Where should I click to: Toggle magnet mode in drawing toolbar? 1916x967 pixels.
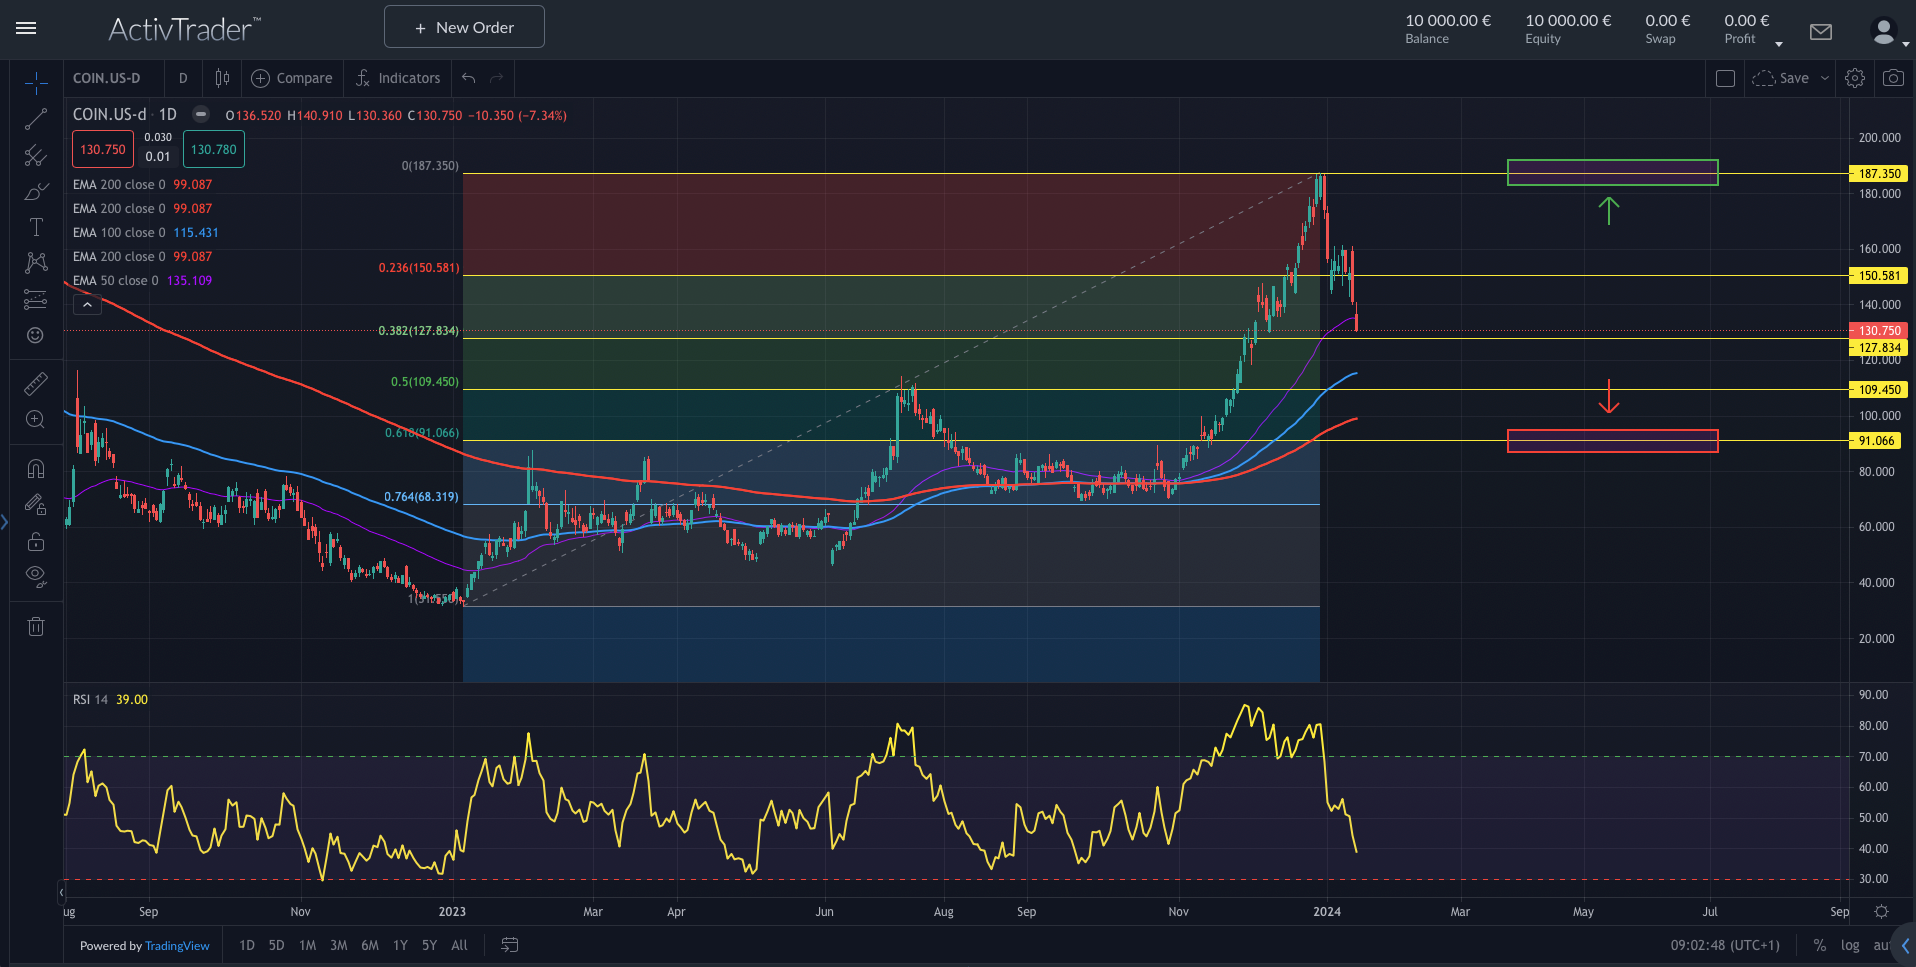36,469
